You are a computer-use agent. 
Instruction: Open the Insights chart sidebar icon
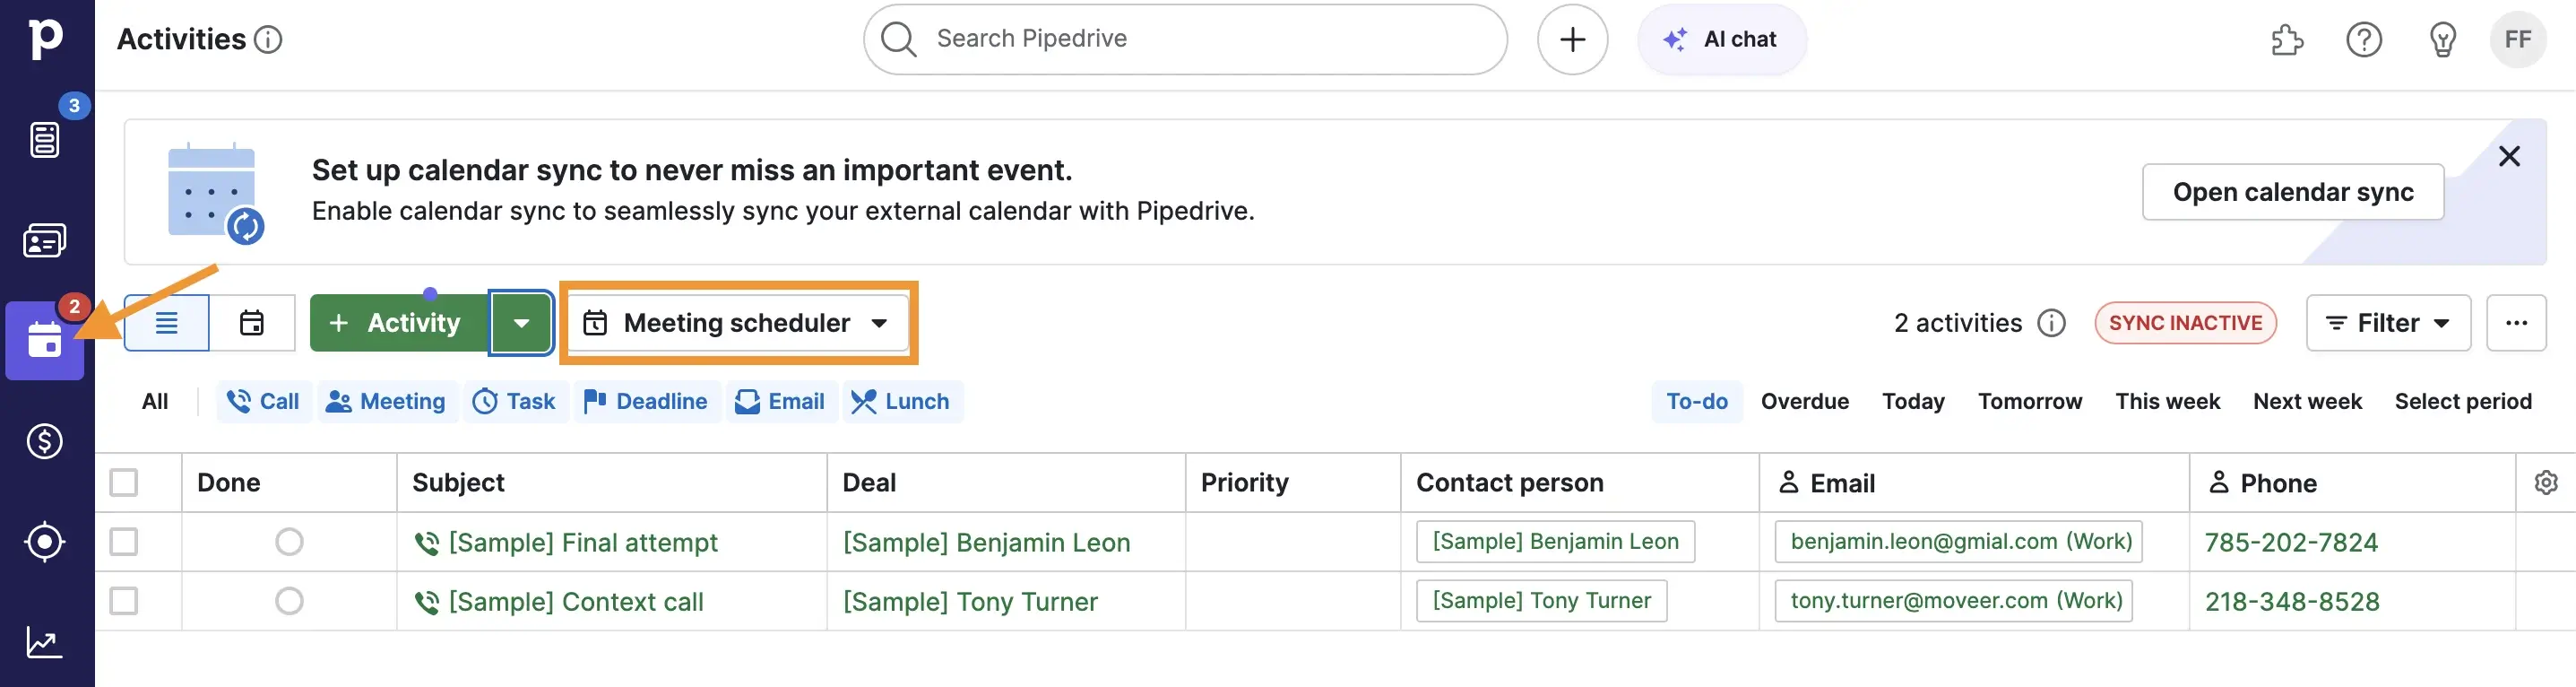(x=45, y=642)
